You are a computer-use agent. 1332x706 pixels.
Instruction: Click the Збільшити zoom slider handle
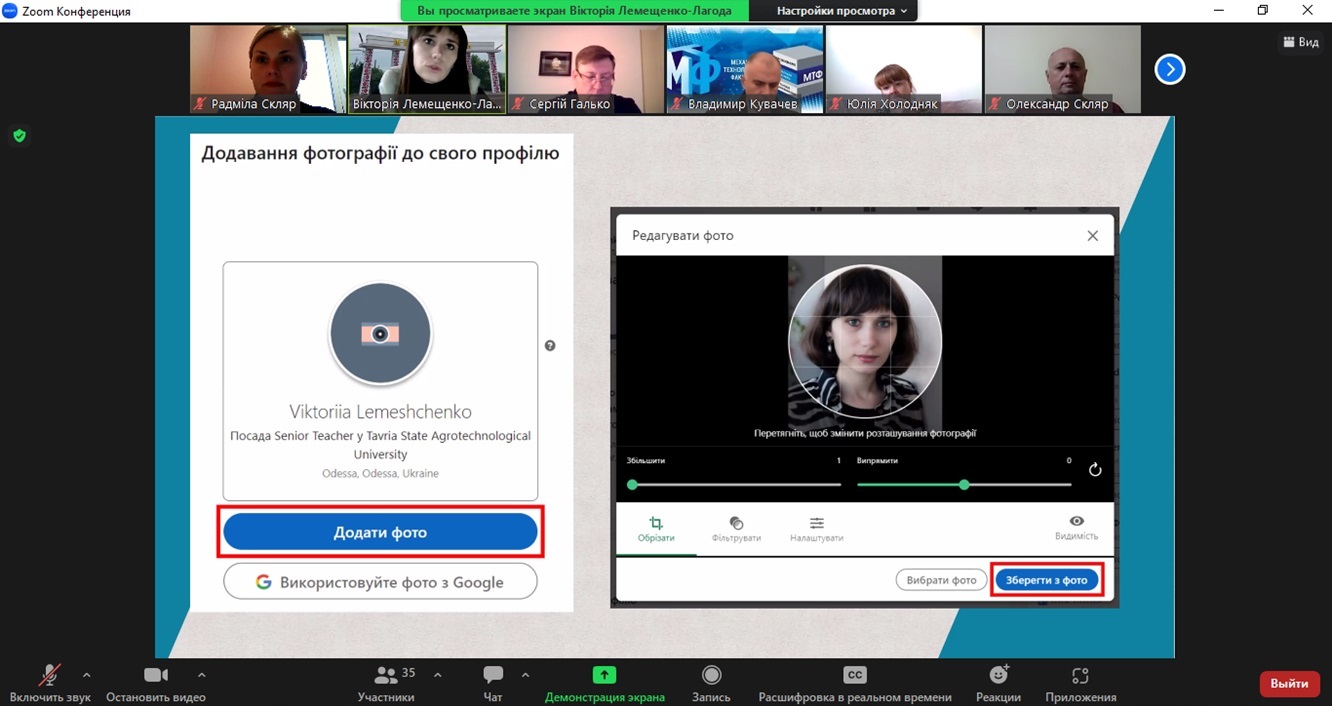632,485
